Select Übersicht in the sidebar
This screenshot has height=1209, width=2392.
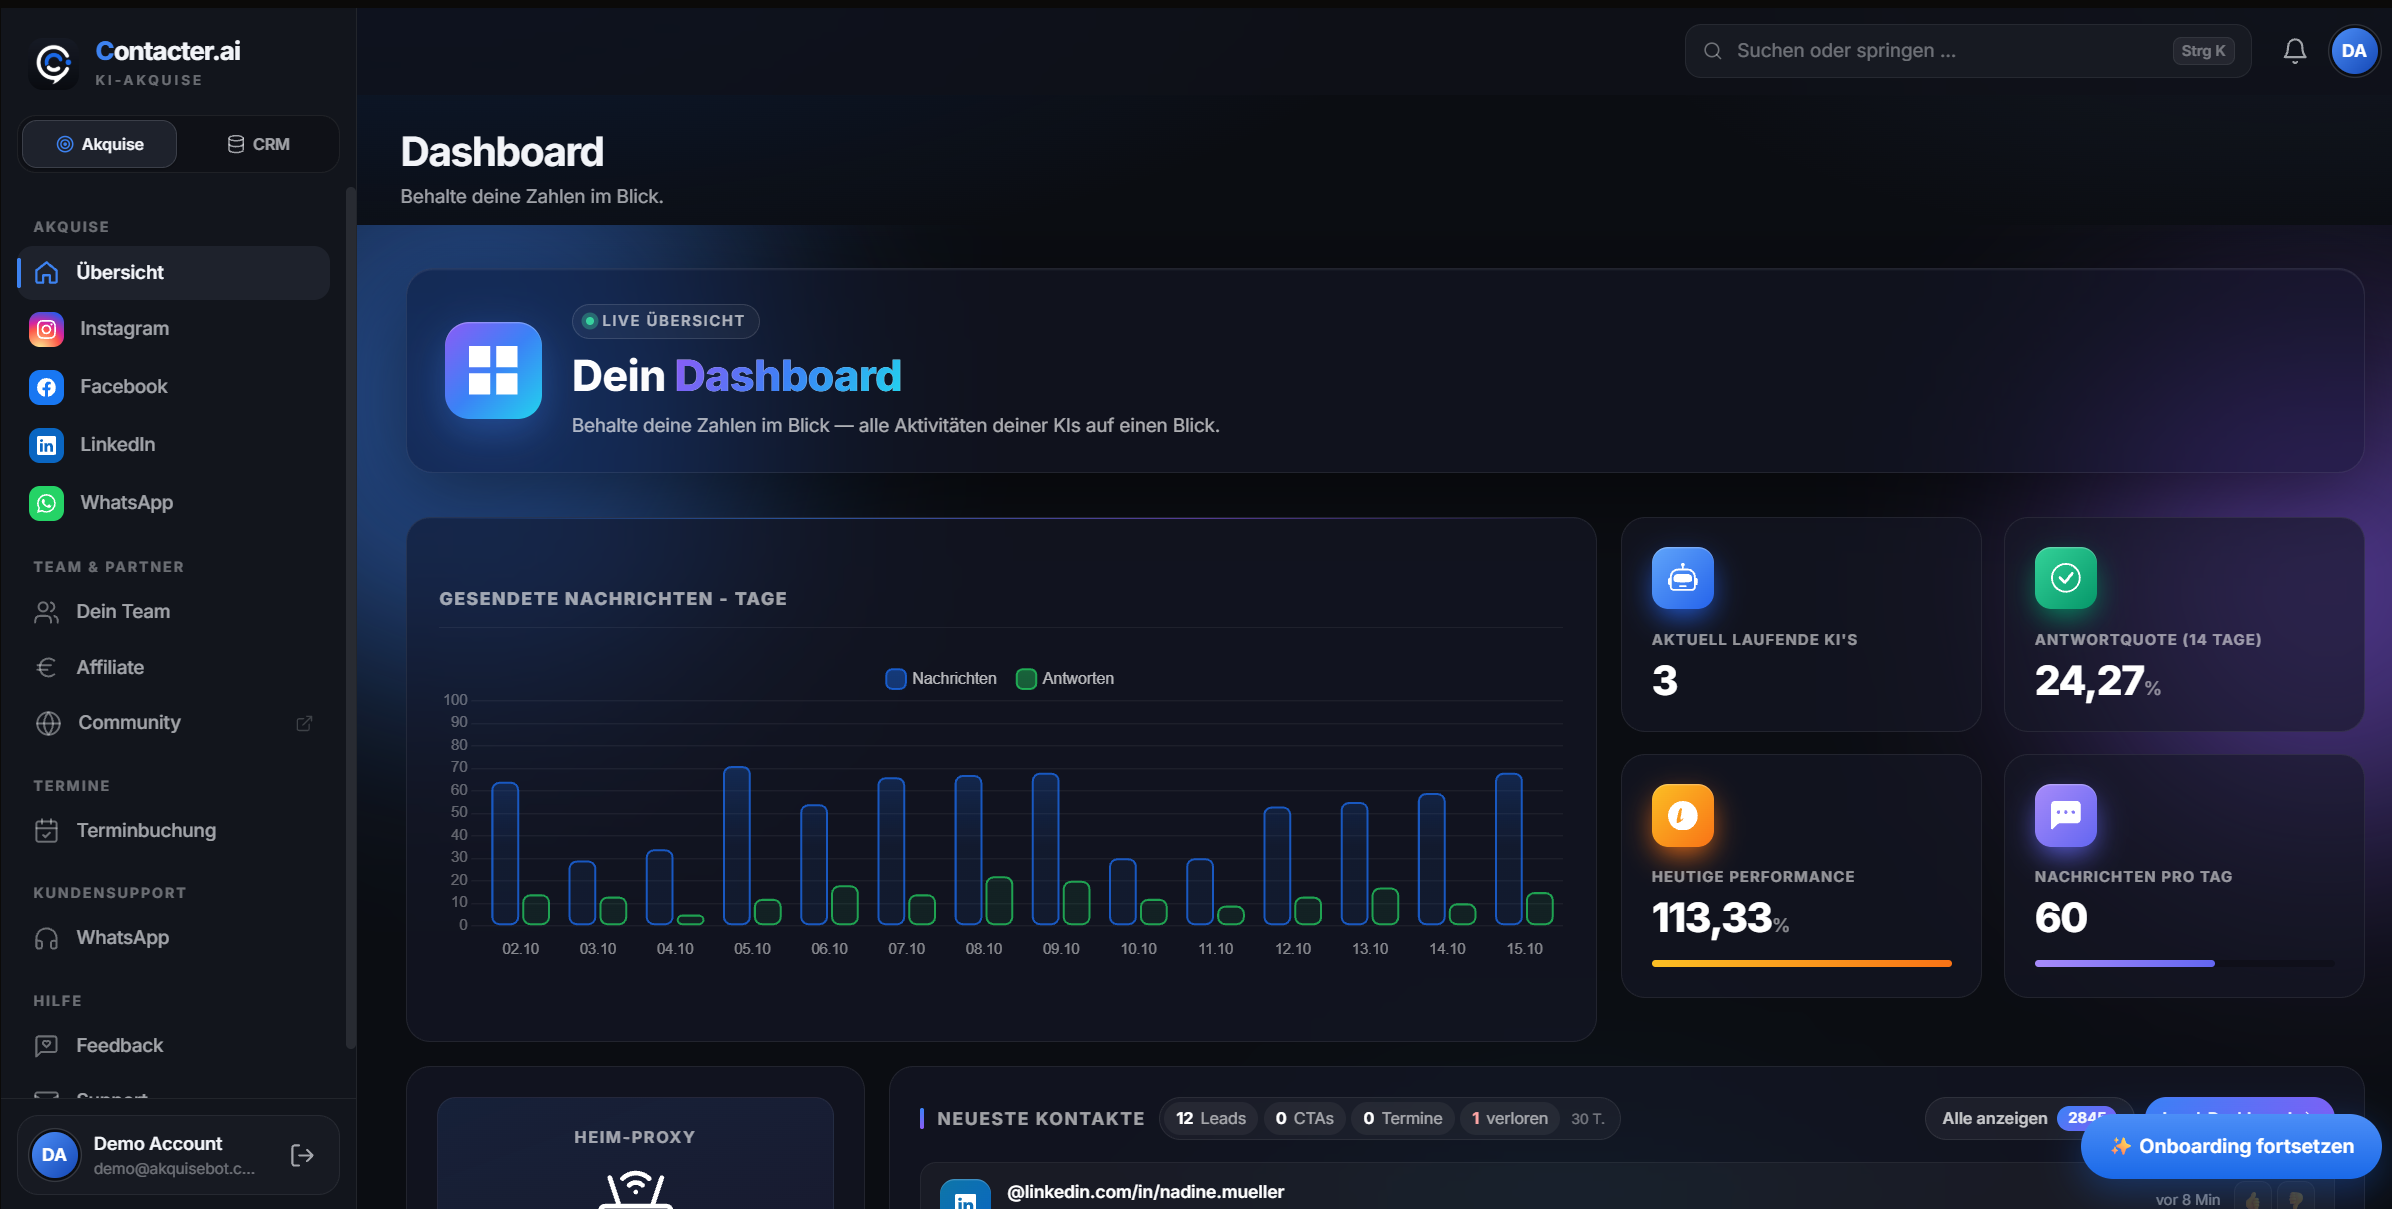pyautogui.click(x=174, y=272)
